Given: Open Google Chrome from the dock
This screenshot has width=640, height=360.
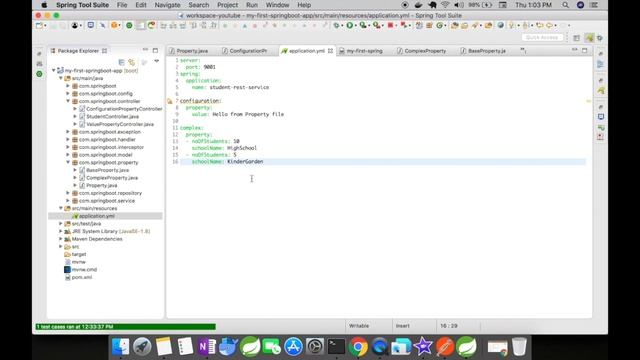Looking at the screenshot, I should coord(358,347).
